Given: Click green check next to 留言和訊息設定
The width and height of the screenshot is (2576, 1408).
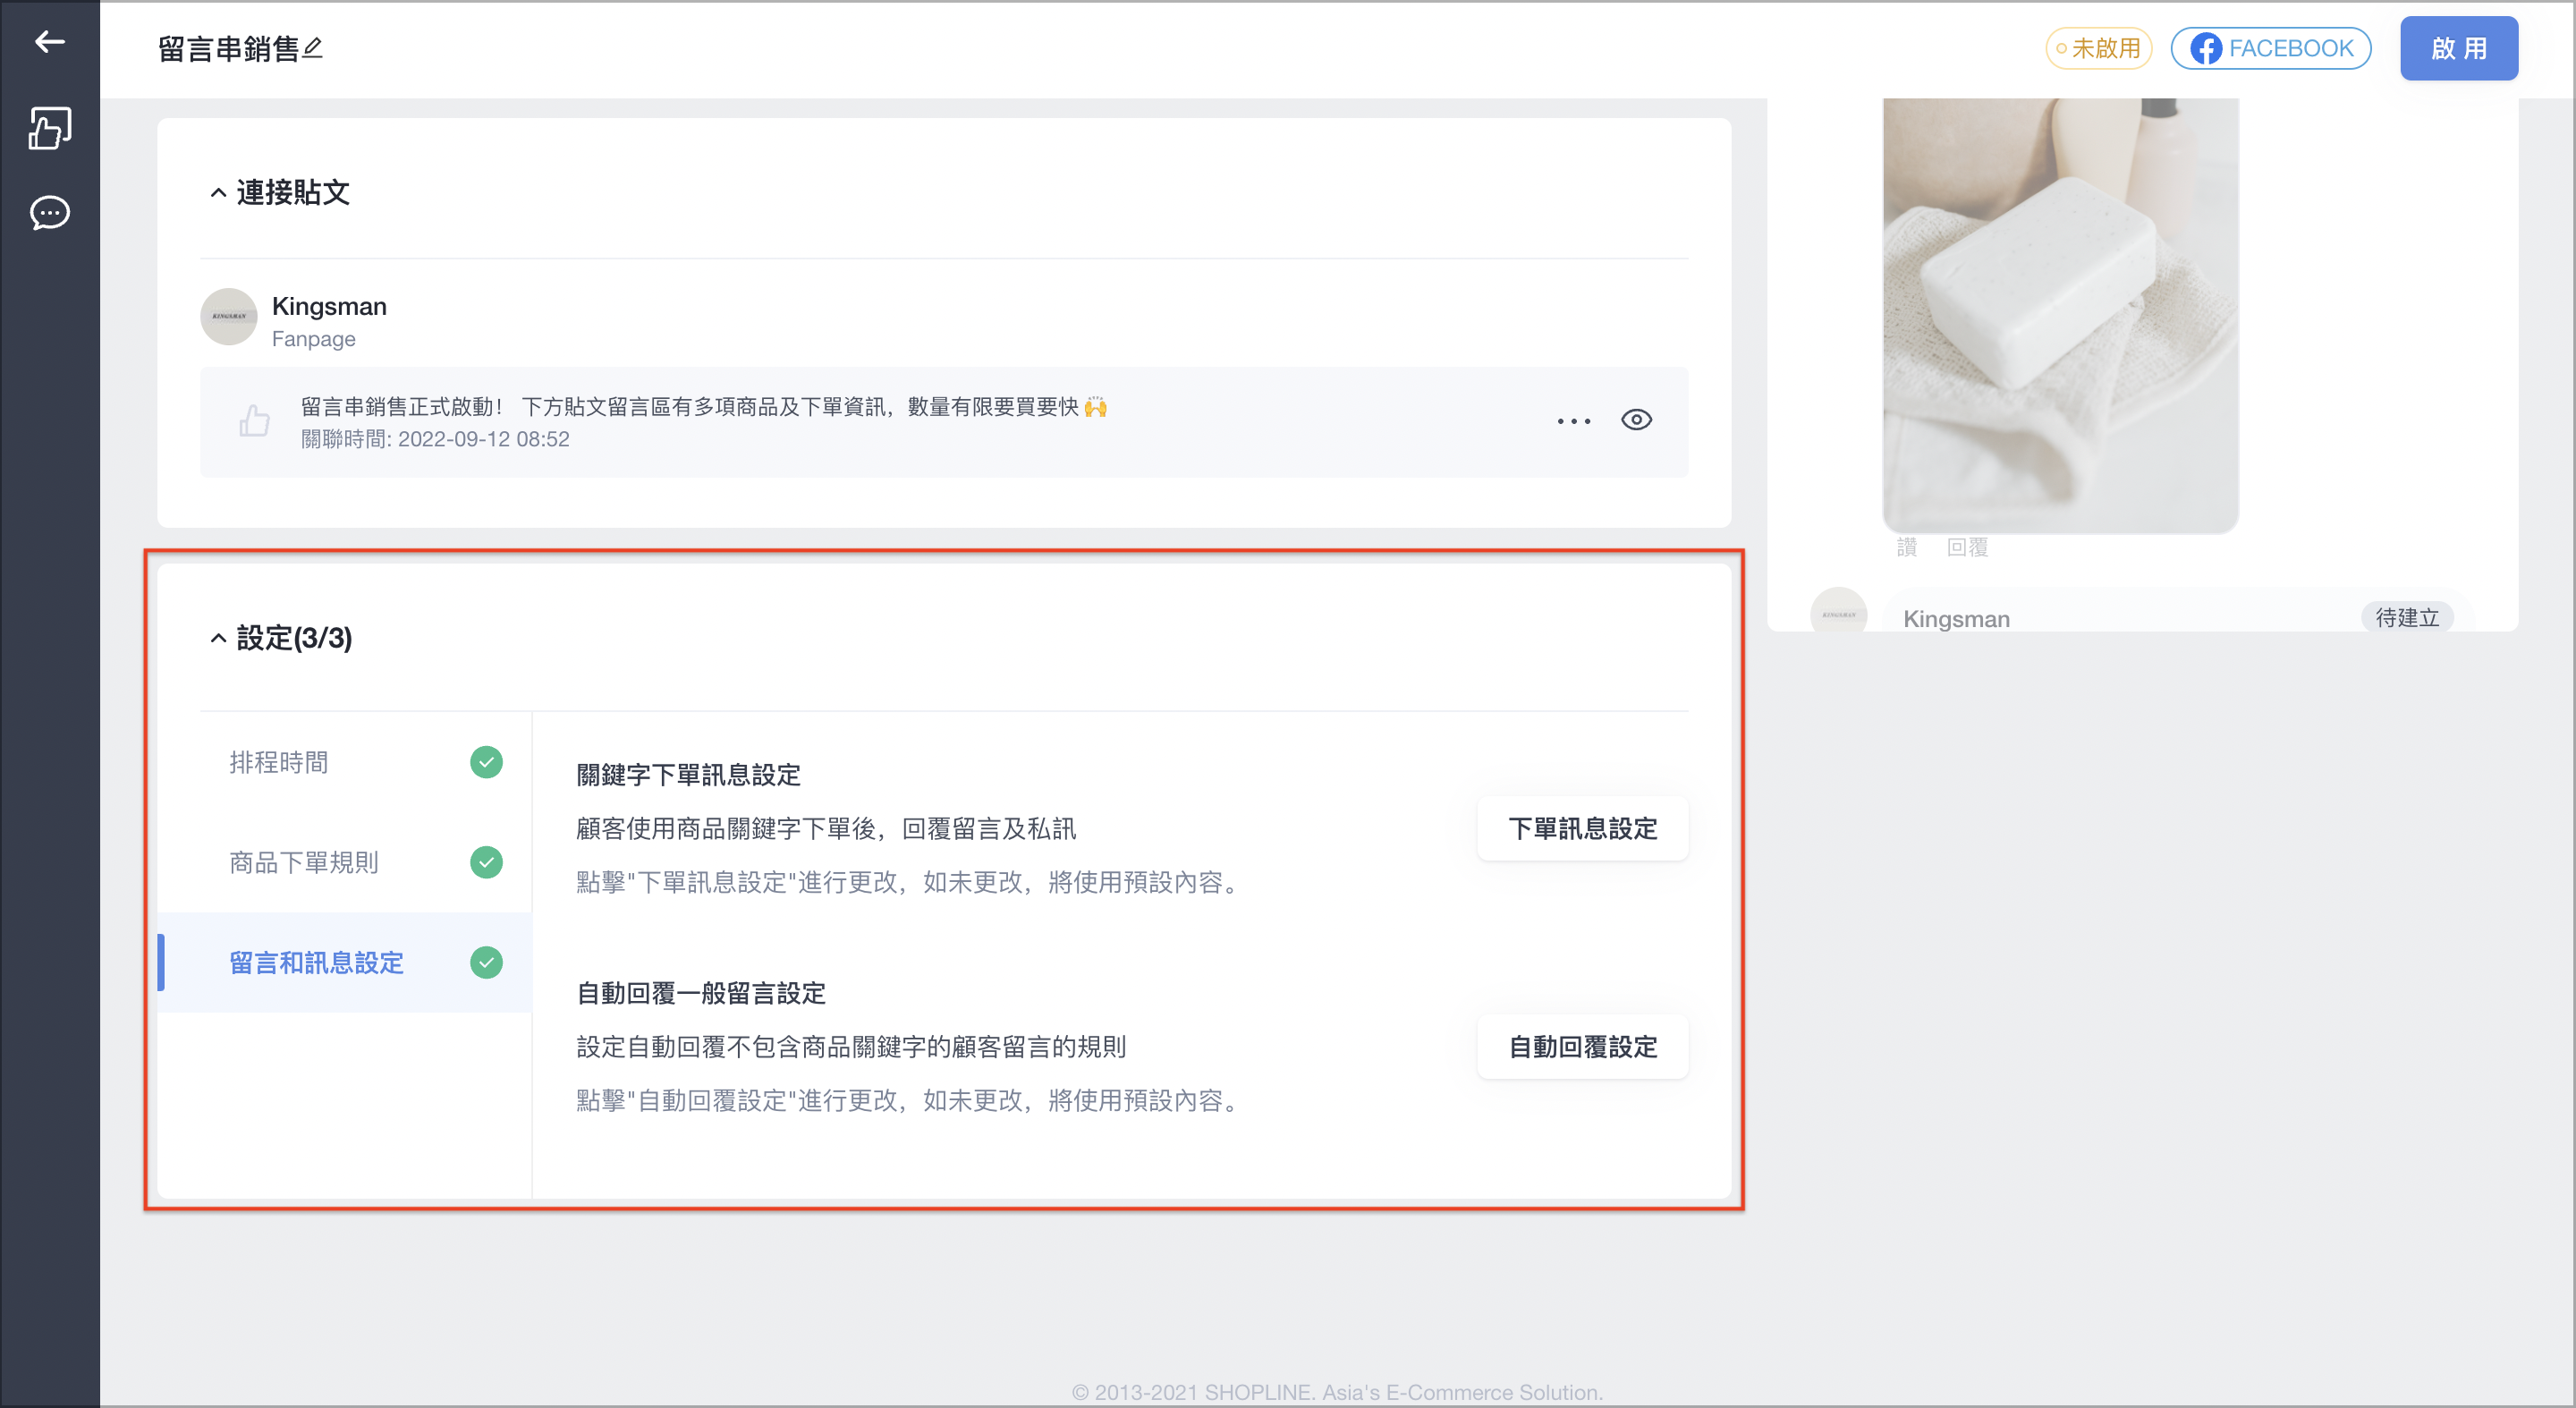Looking at the screenshot, I should (x=486, y=962).
